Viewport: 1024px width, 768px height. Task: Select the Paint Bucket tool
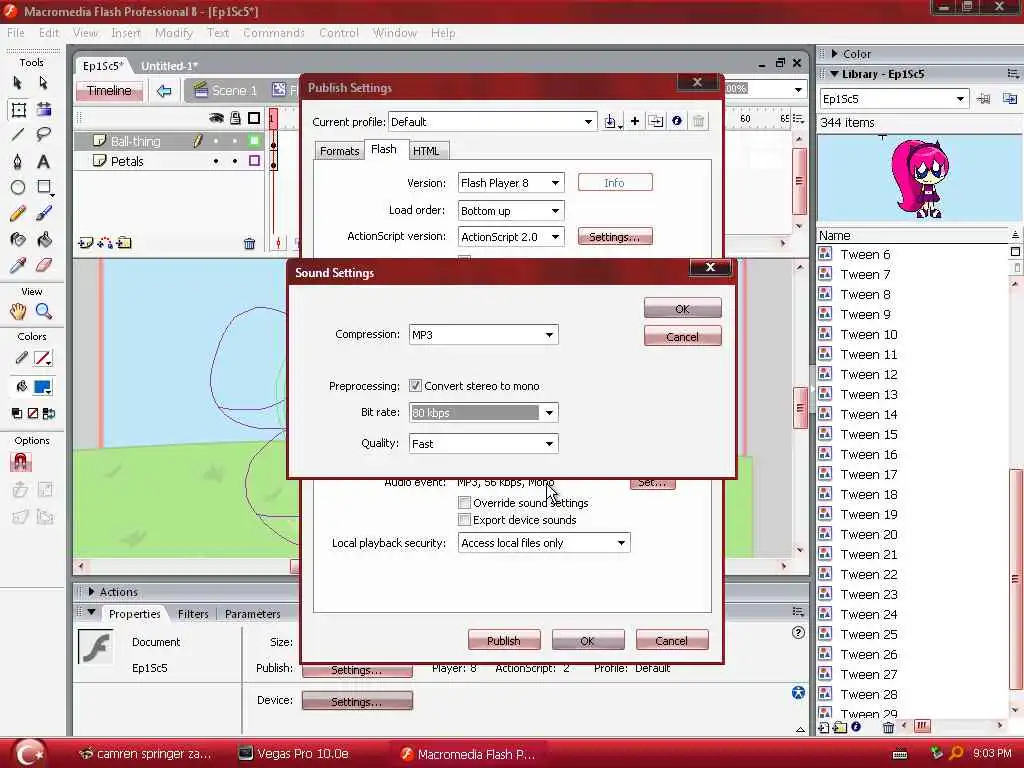tap(43, 240)
